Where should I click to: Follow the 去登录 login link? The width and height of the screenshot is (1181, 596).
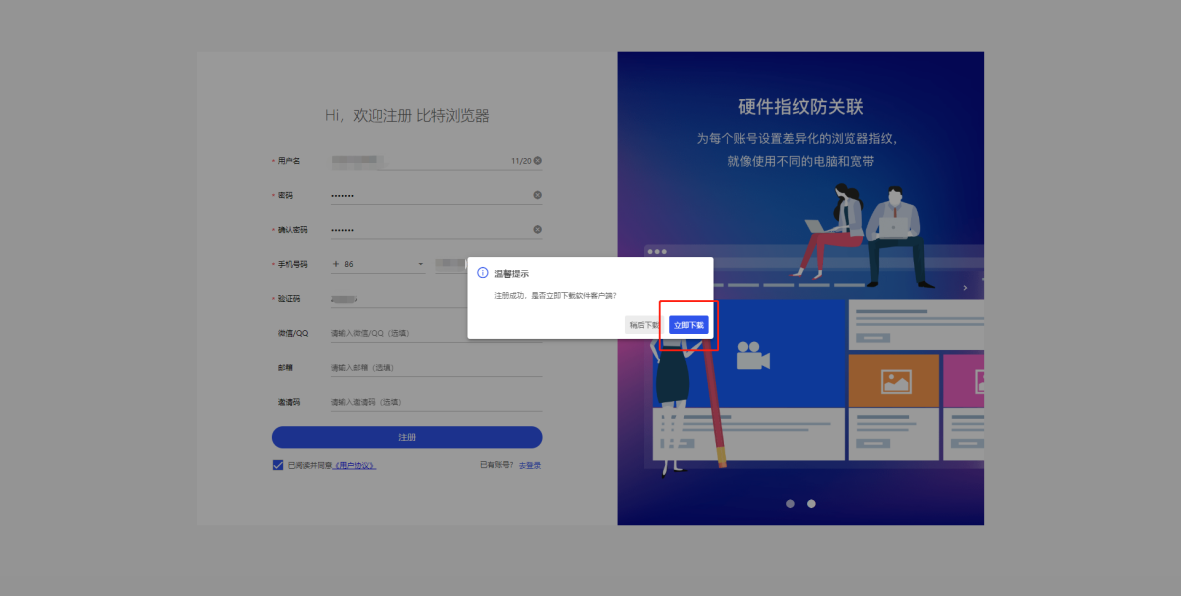click(529, 465)
